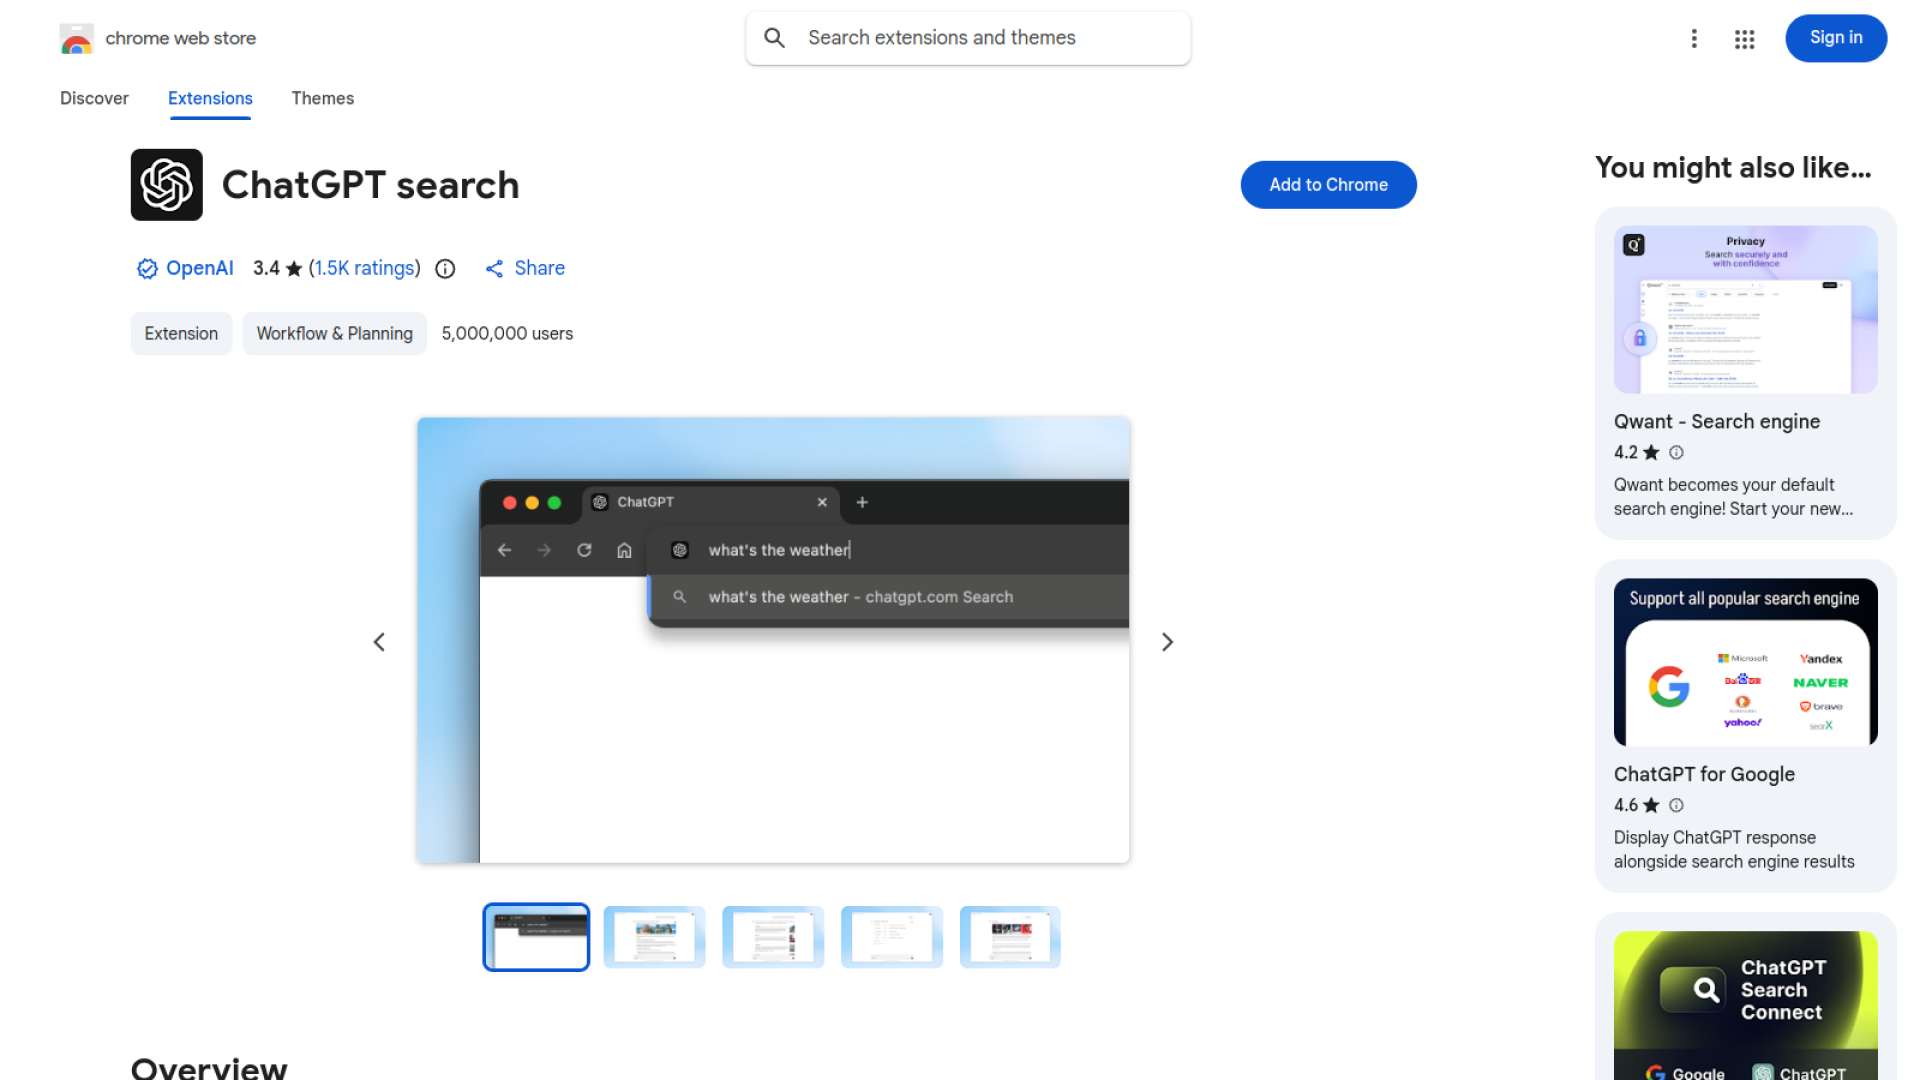Open the Google apps grid menu
The image size is (1920, 1080).
point(1744,38)
